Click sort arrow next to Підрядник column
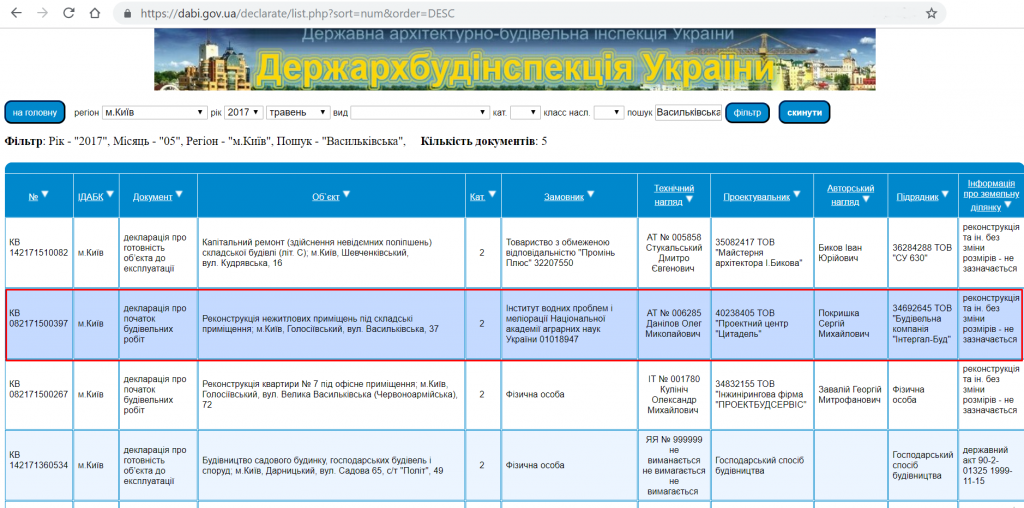Screen dimensions: 1024x508 [x=944, y=195]
